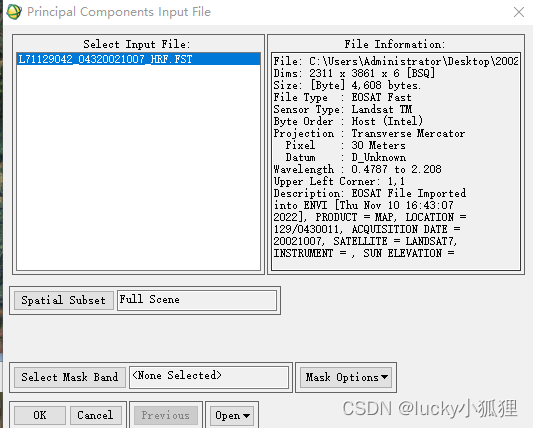The image size is (533, 428).
Task: Click the Datum: D_Unknown line
Action: 346,157
